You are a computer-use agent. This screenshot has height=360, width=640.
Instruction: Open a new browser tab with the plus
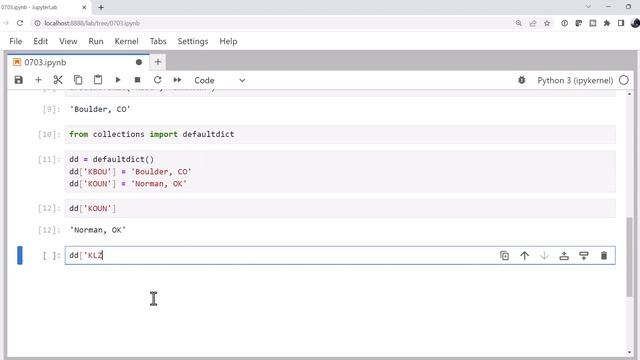101,7
